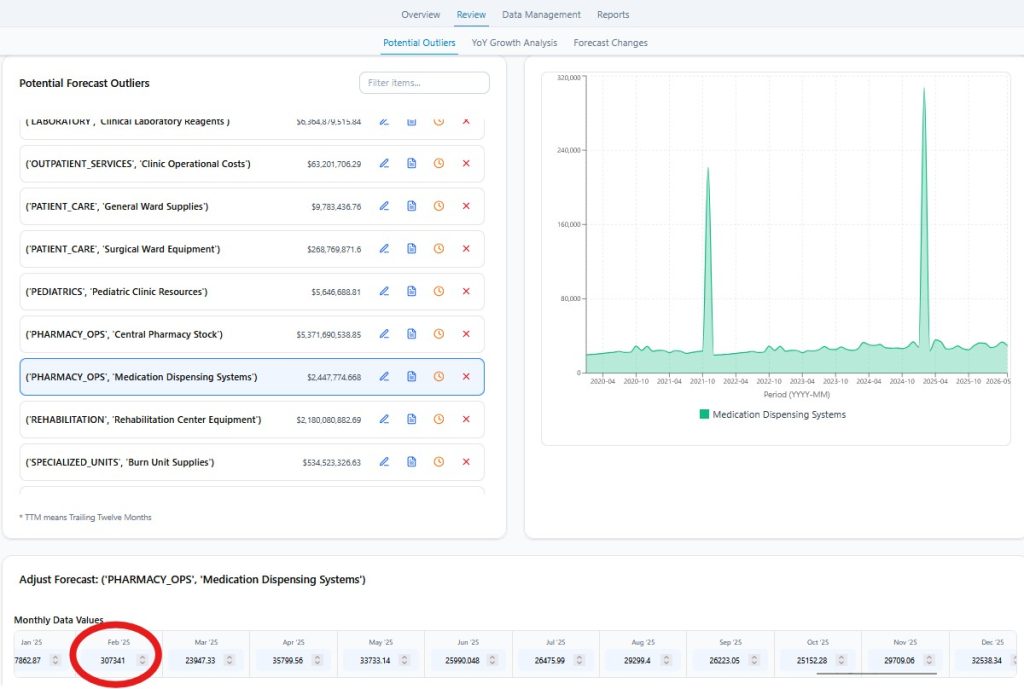
Task: Click the Mar '25 value stepper arrows
Action: pos(229,660)
